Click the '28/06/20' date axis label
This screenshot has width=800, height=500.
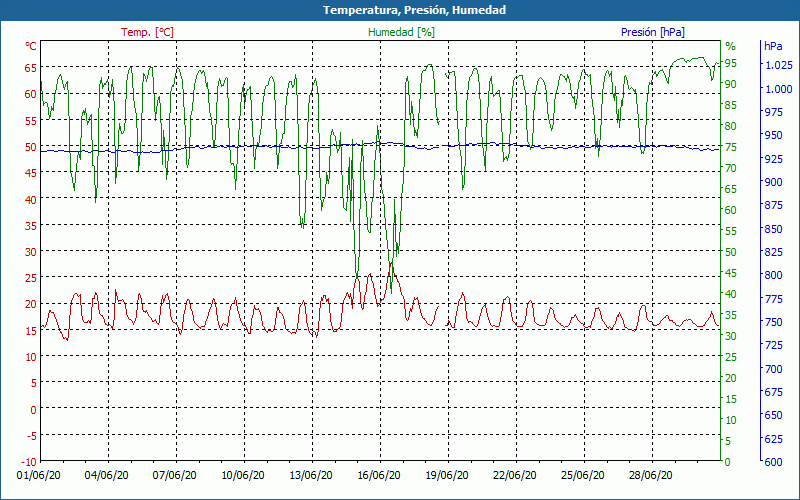click(651, 475)
